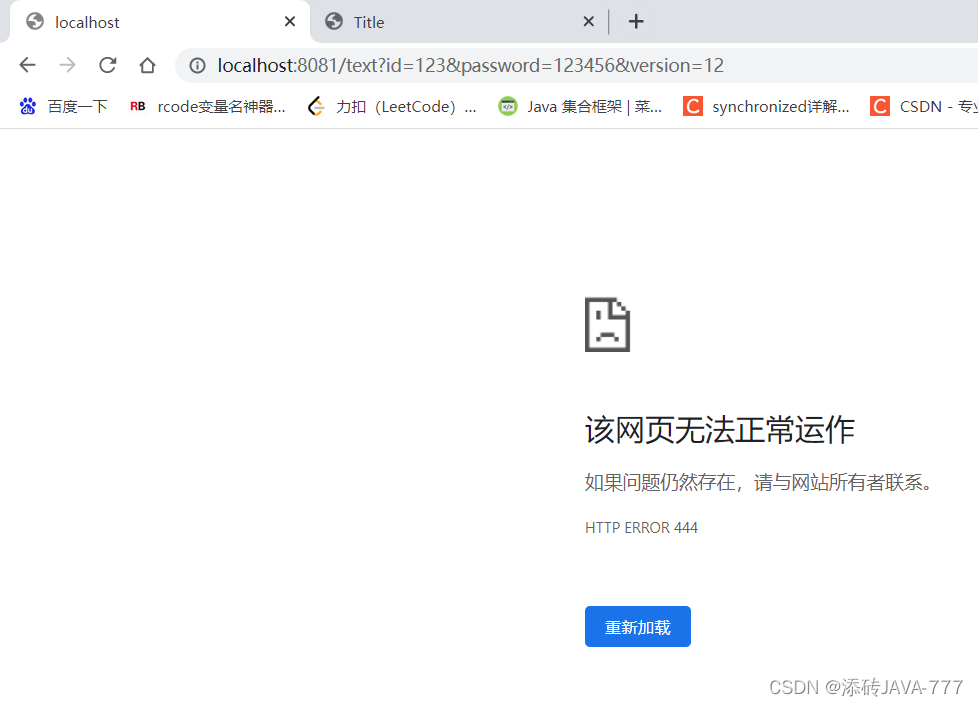Image resolution: width=978 pixels, height=706 pixels.
Task: View site information icon in address bar
Action: pyautogui.click(x=197, y=65)
